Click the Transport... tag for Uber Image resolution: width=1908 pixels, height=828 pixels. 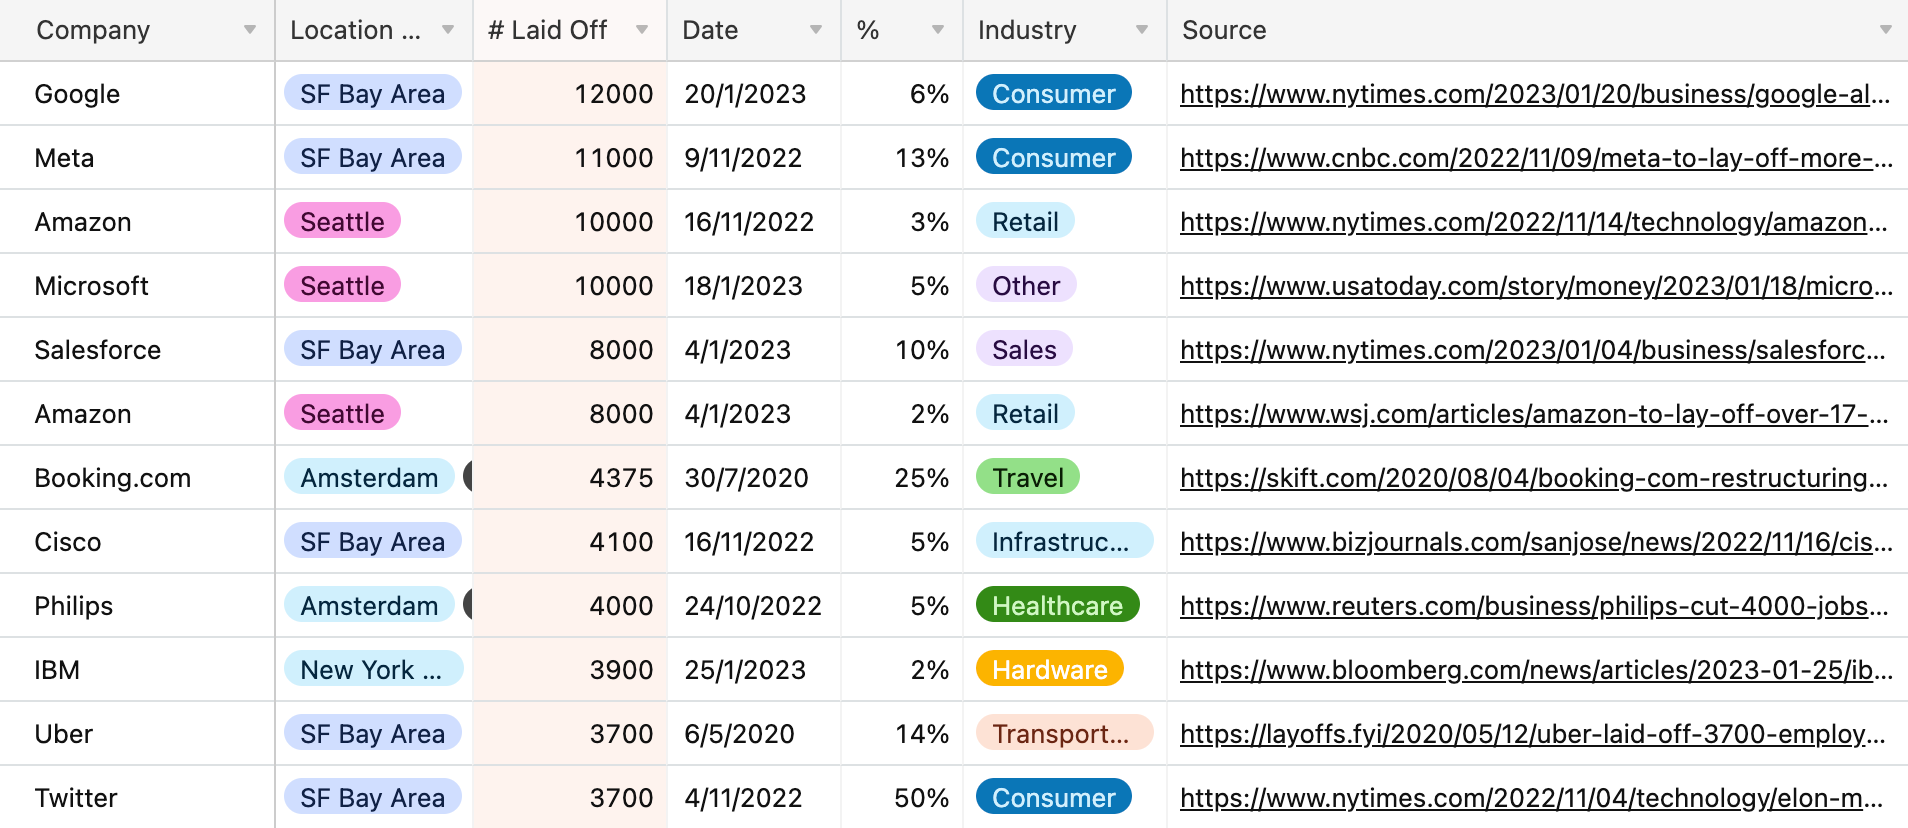pyautogui.click(x=1064, y=733)
